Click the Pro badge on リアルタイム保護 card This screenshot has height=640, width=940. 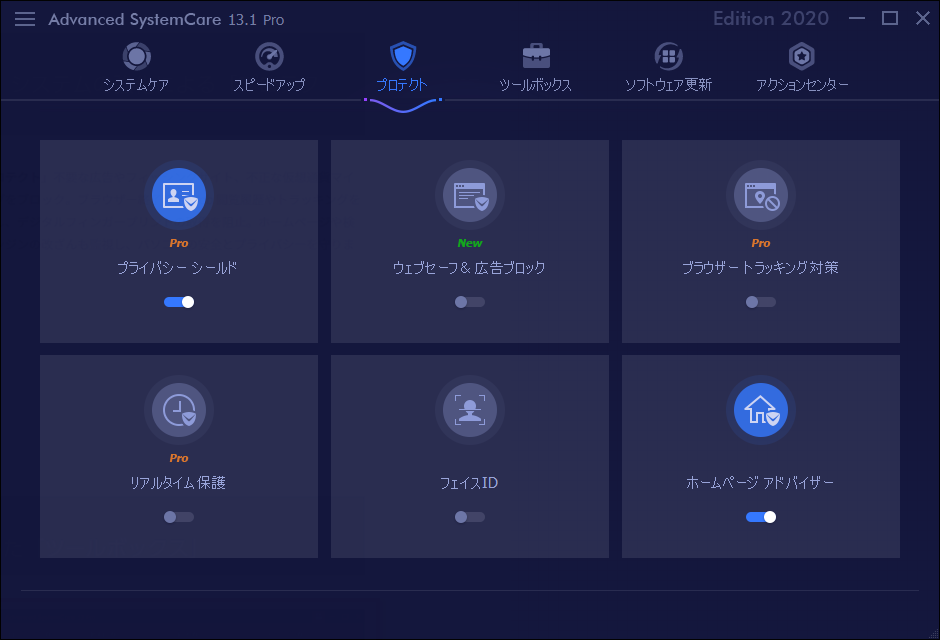point(179,458)
